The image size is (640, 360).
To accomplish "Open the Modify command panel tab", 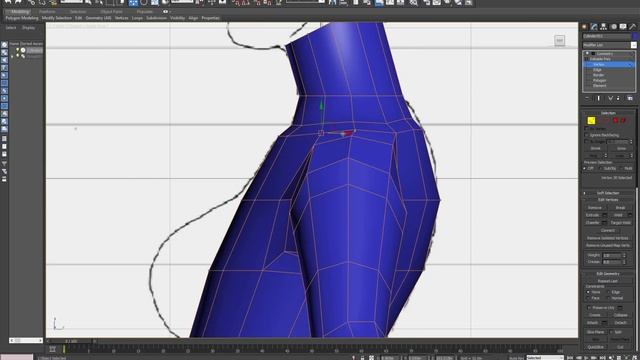I will coord(594,27).
